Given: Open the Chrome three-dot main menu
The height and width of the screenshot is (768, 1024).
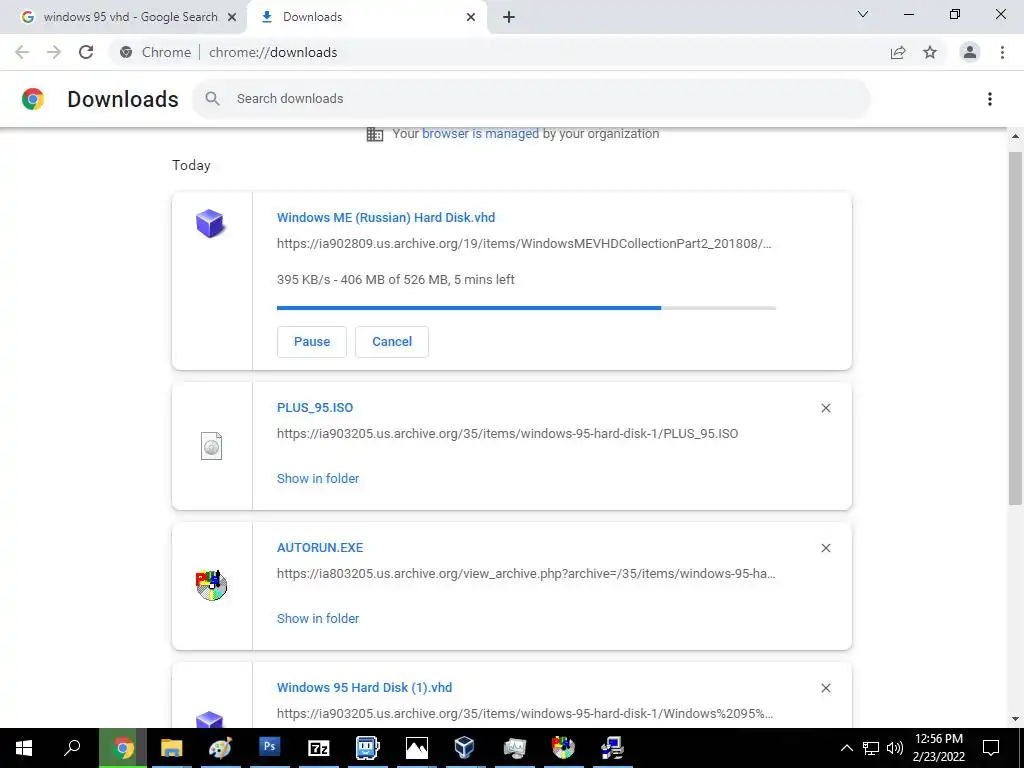Looking at the screenshot, I should (1002, 52).
